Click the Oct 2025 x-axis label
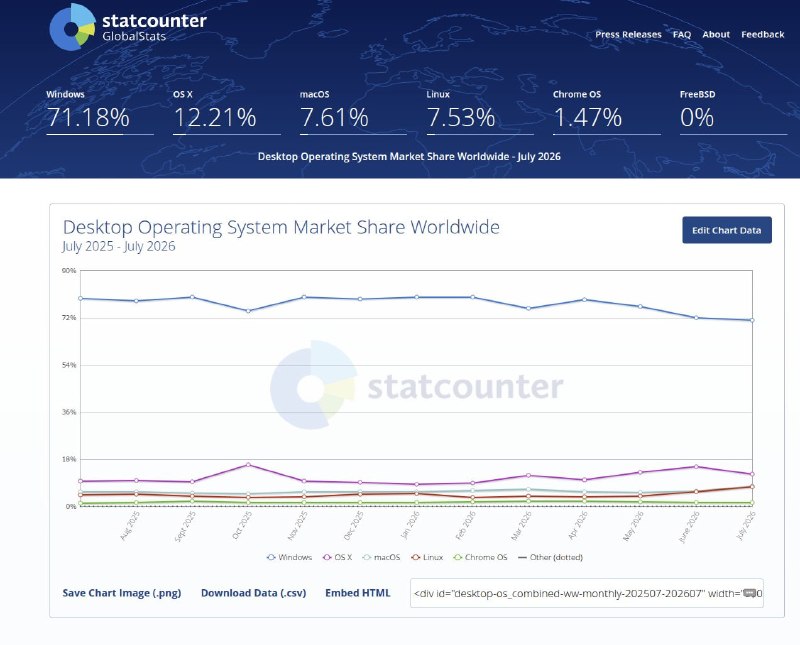 click(x=242, y=526)
